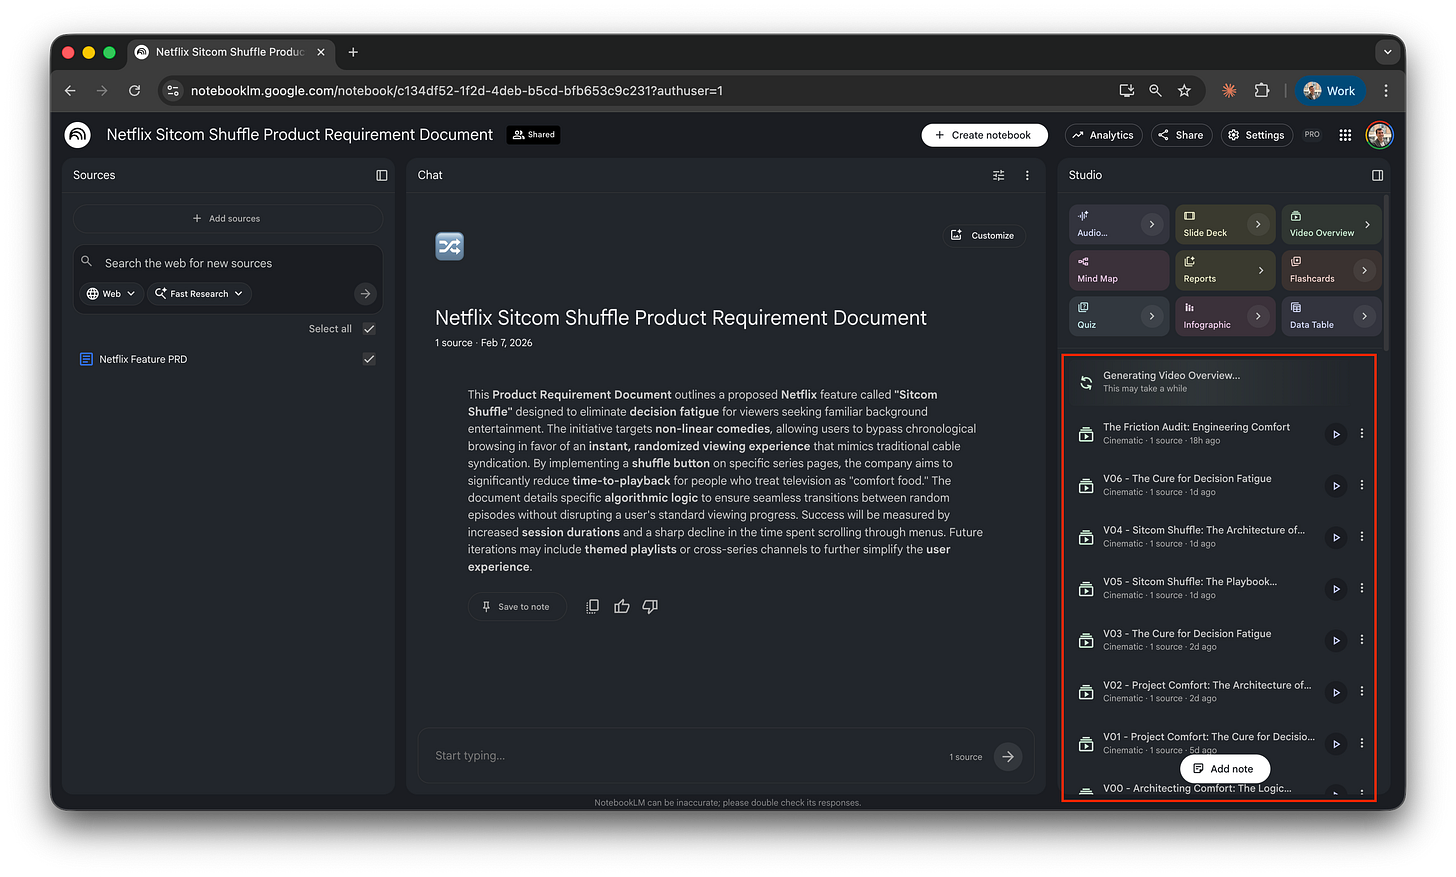Open more options for V06 video
The image size is (1456, 877).
(x=1362, y=485)
